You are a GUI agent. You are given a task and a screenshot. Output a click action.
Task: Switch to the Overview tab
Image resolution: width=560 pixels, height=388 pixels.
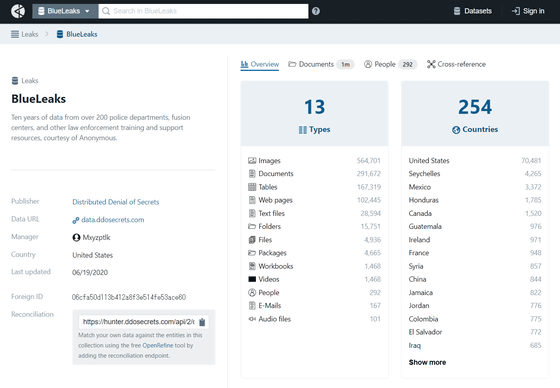click(260, 64)
